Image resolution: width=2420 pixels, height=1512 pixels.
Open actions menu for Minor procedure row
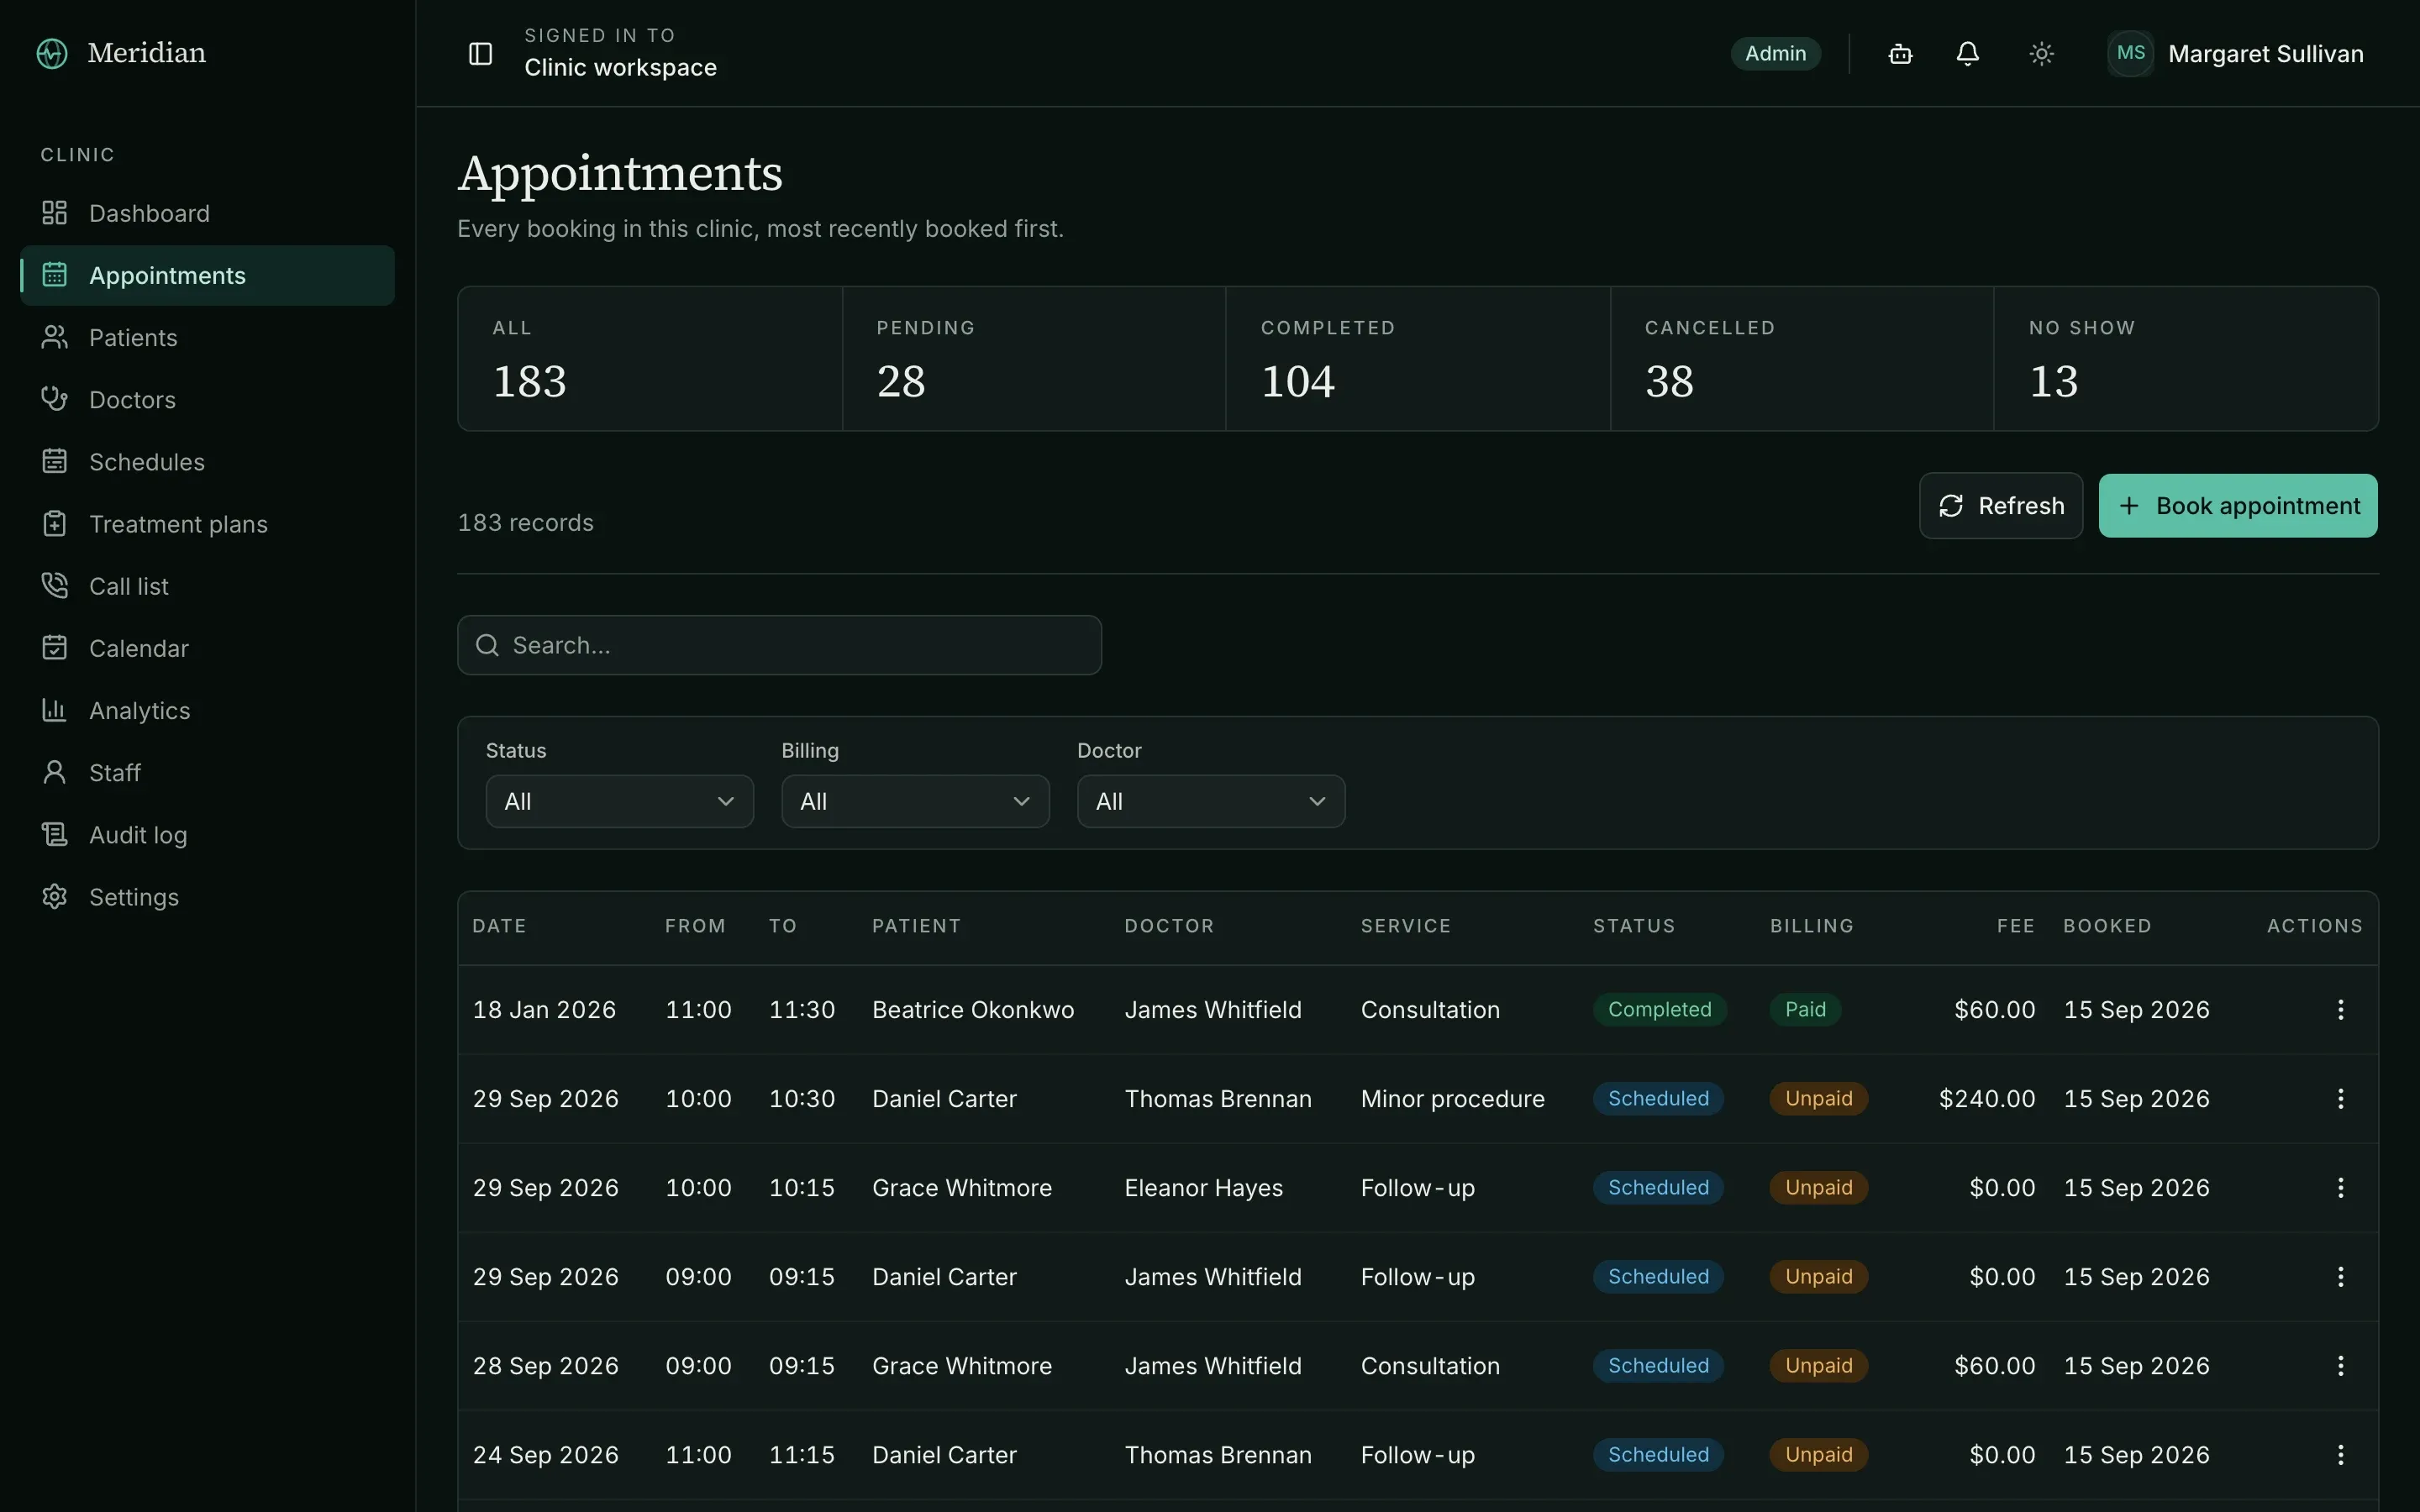click(x=2340, y=1098)
